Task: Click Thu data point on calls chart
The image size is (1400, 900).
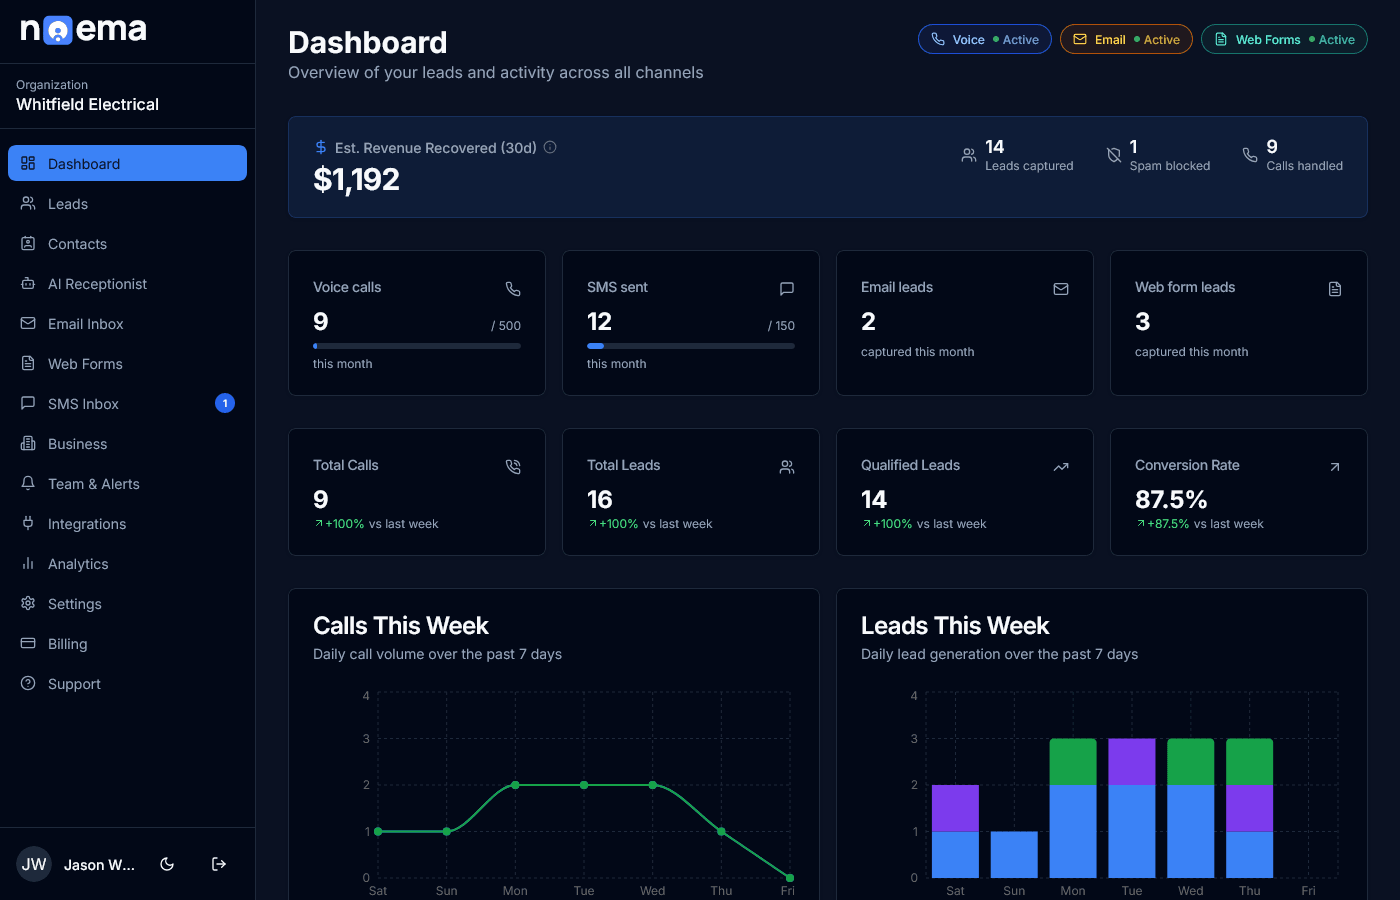Action: (x=721, y=831)
